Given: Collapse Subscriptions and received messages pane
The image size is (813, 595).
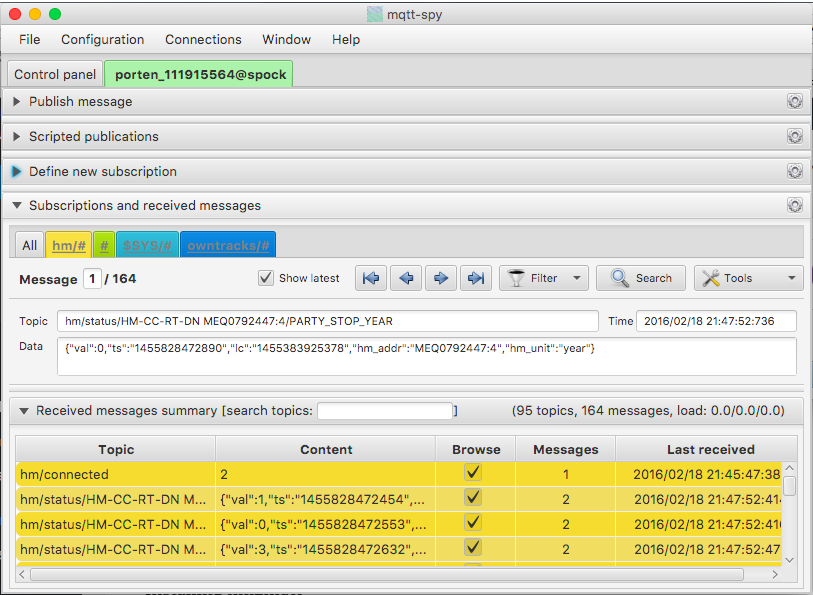Looking at the screenshot, I should (x=17, y=206).
